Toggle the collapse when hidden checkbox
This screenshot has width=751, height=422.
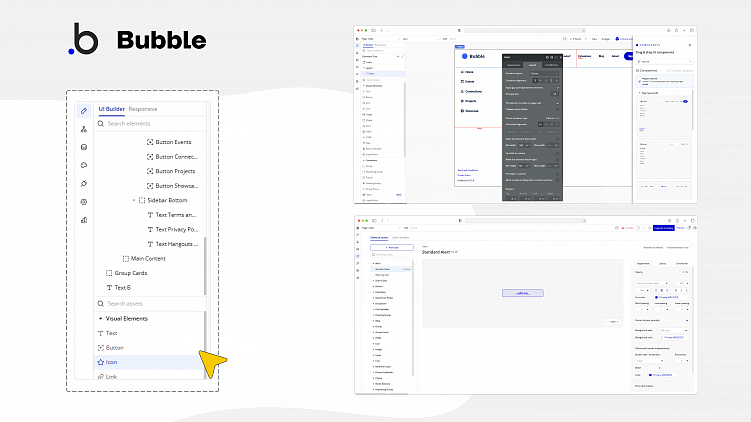558,109
